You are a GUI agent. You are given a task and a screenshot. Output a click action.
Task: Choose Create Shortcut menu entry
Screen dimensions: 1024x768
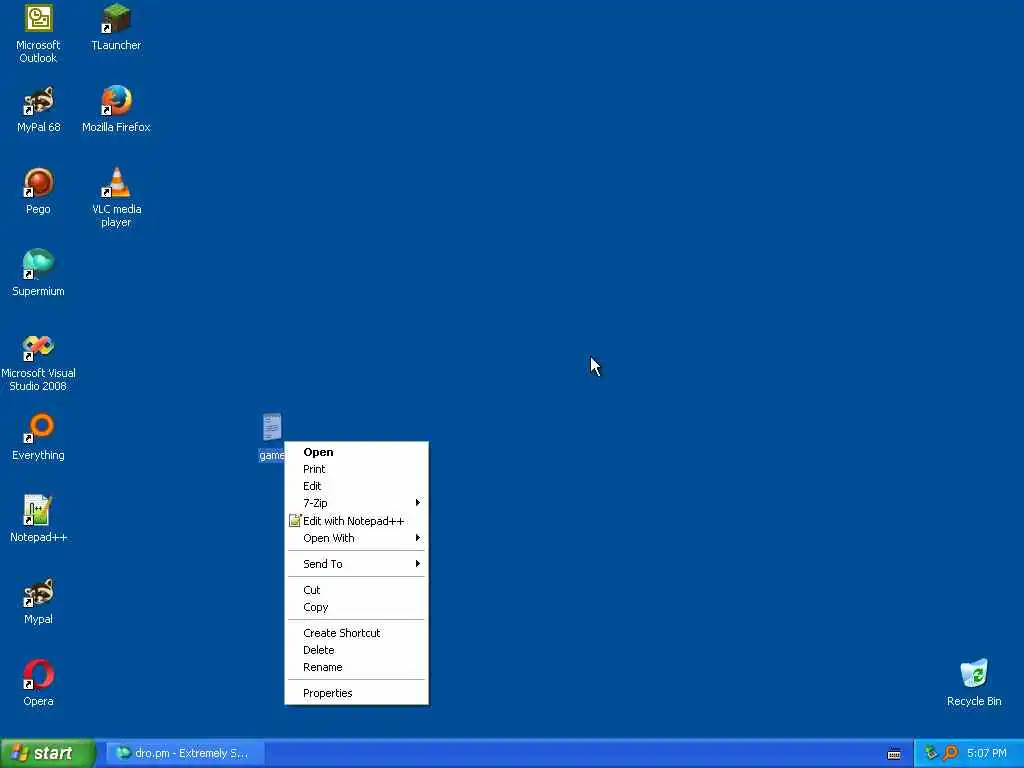357,633
